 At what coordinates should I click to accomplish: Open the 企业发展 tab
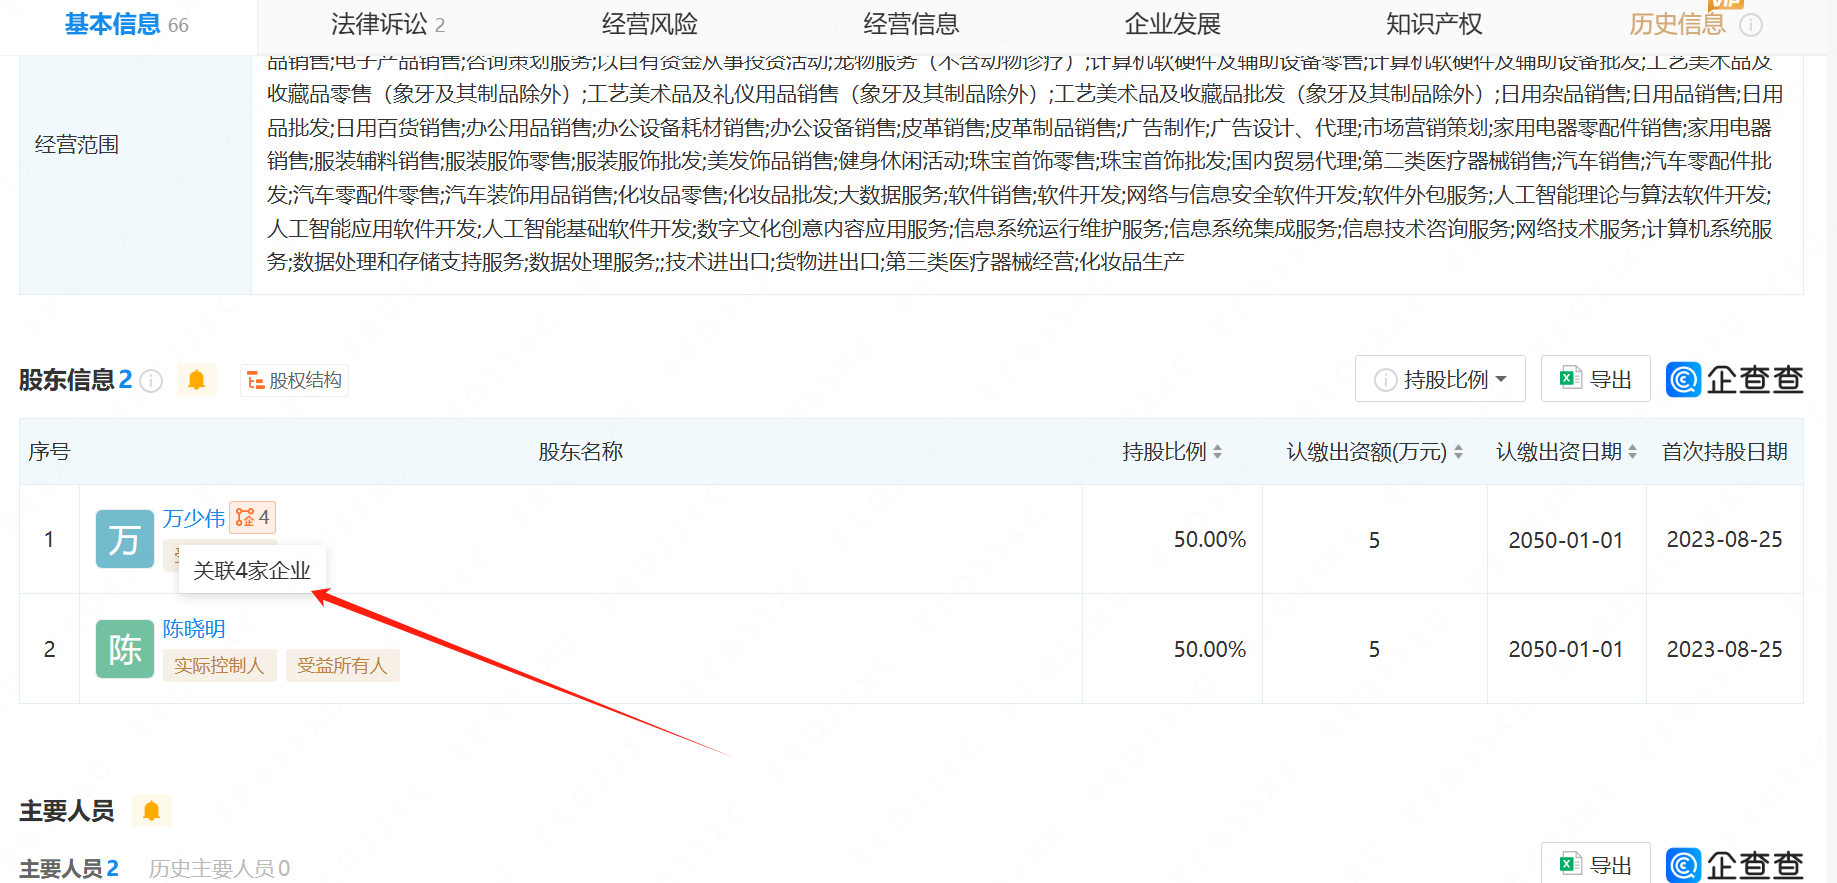(x=1173, y=25)
